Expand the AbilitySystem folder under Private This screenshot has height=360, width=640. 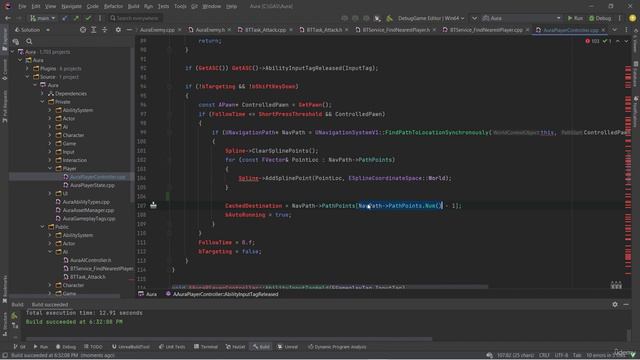click(x=50, y=110)
